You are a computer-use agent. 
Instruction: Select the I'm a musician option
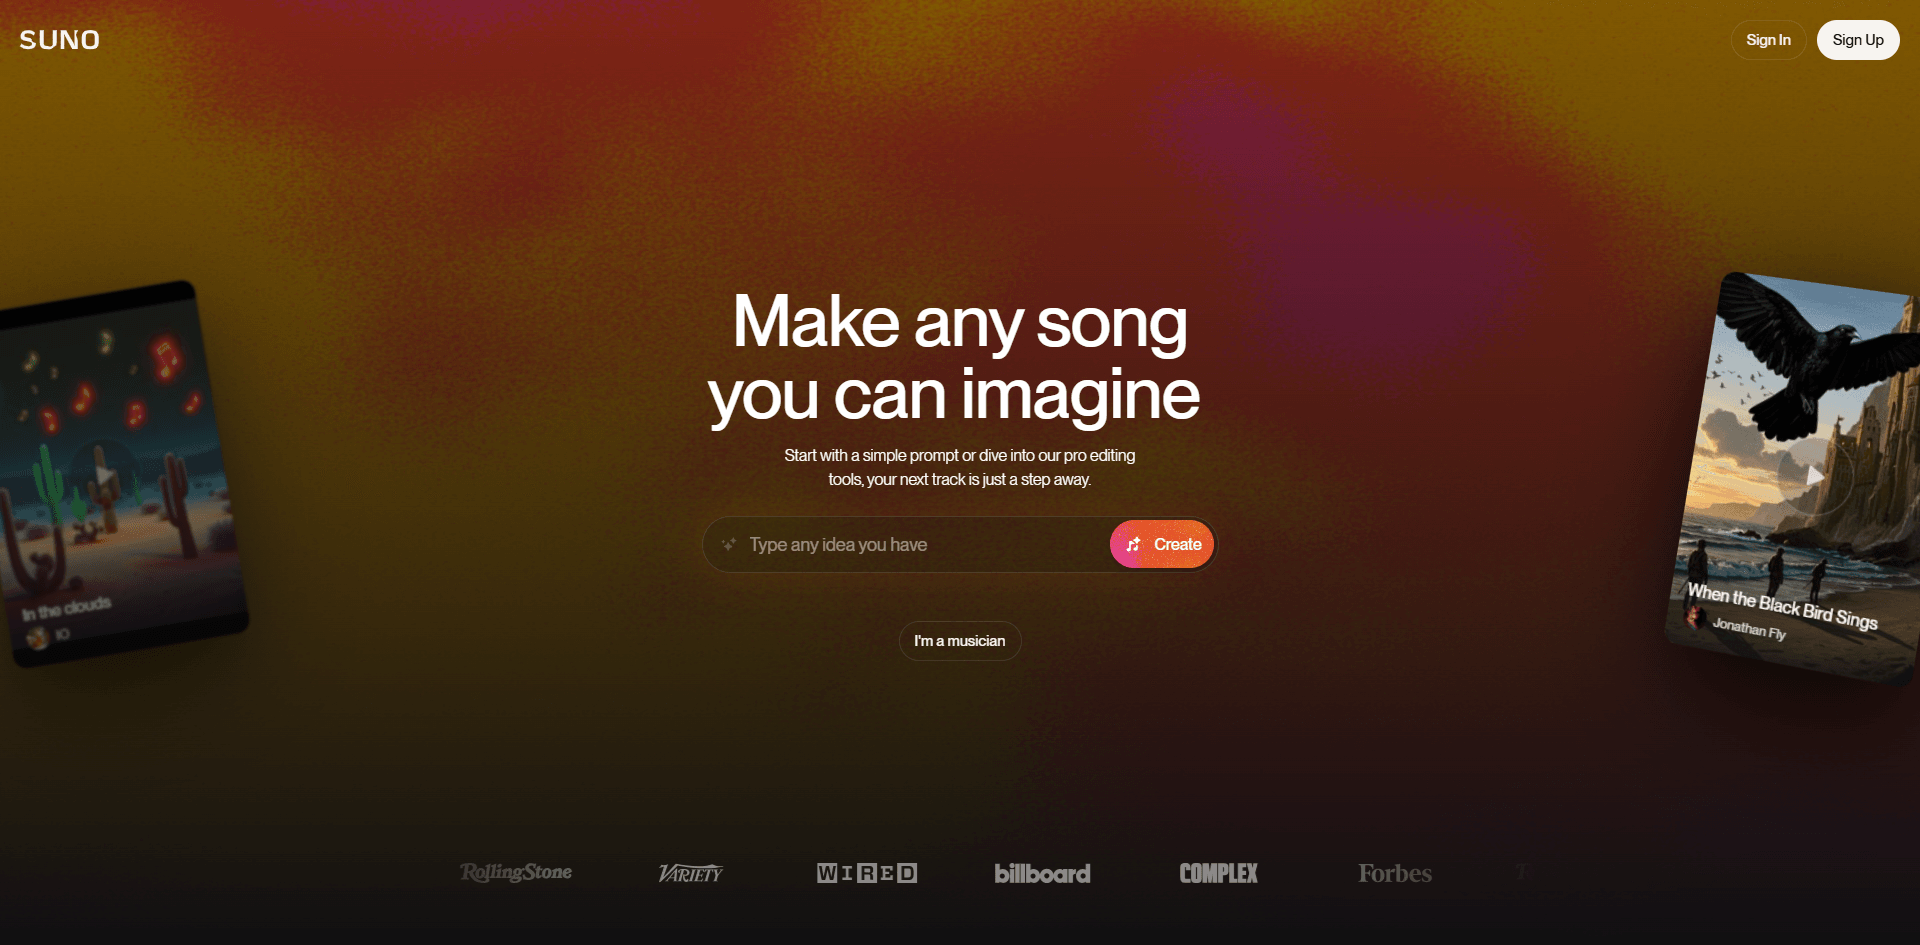click(x=960, y=641)
